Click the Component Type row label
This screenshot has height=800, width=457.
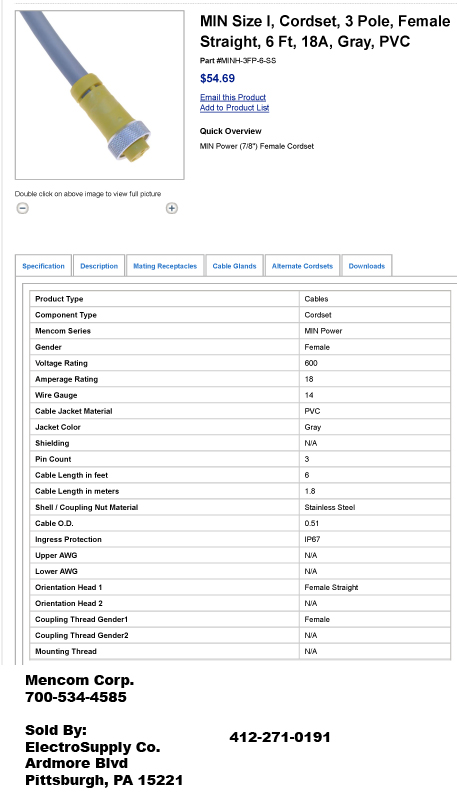pyautogui.click(x=66, y=315)
